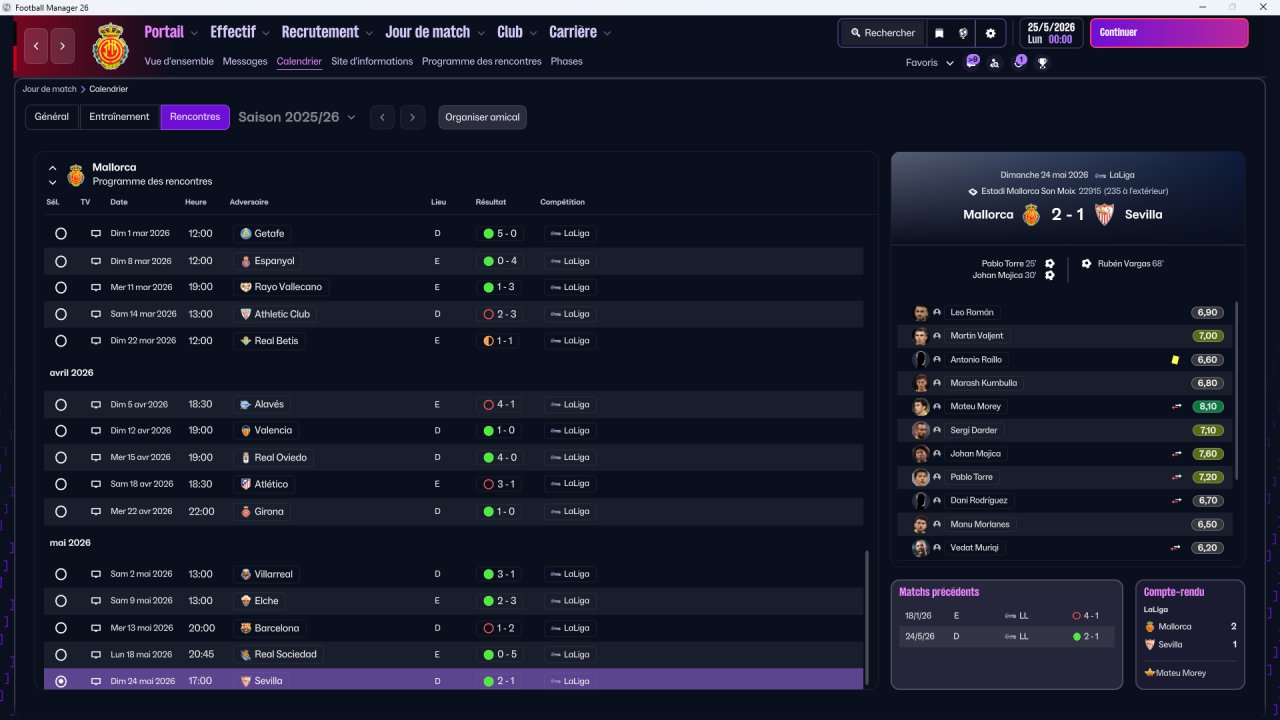
Task: Click Mateu Morey's player portrait
Action: click(921, 407)
